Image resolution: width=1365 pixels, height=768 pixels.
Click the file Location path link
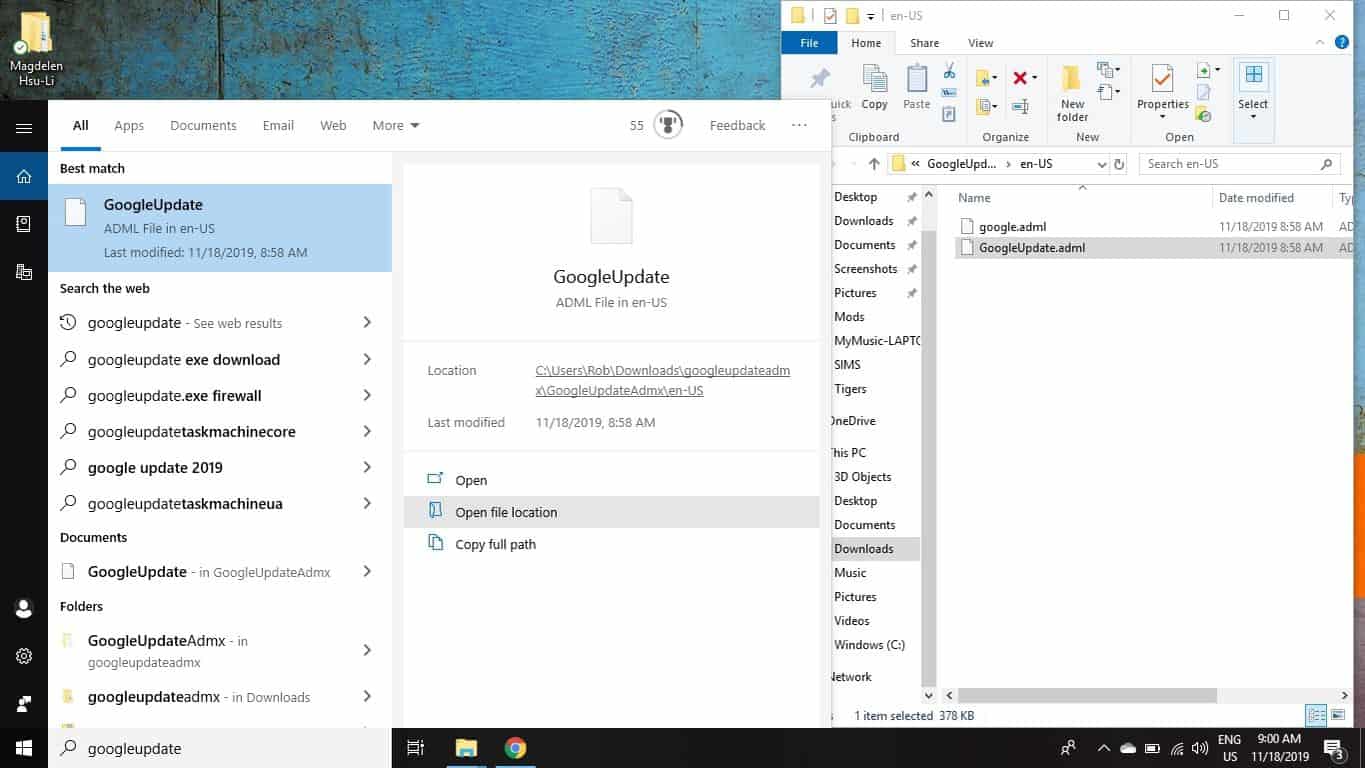point(663,380)
